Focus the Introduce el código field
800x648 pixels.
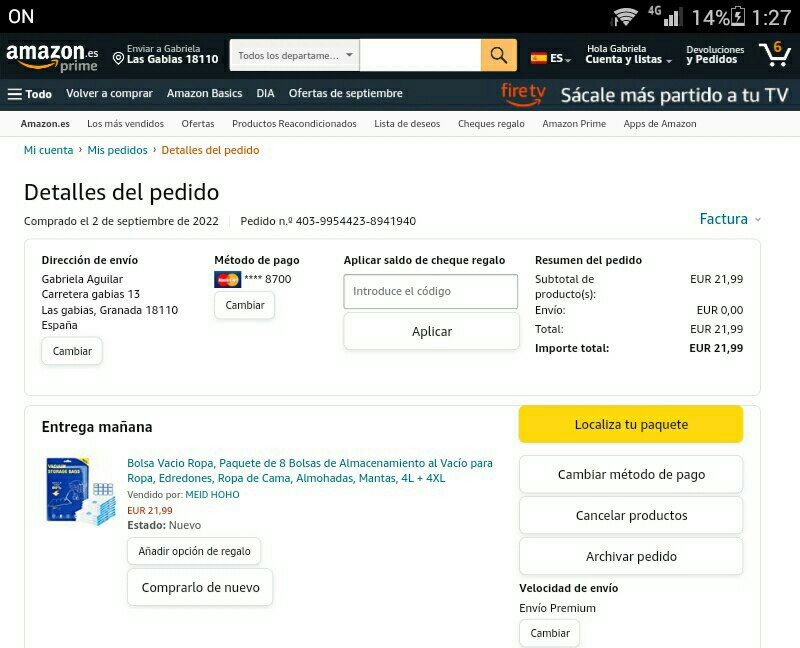431,291
